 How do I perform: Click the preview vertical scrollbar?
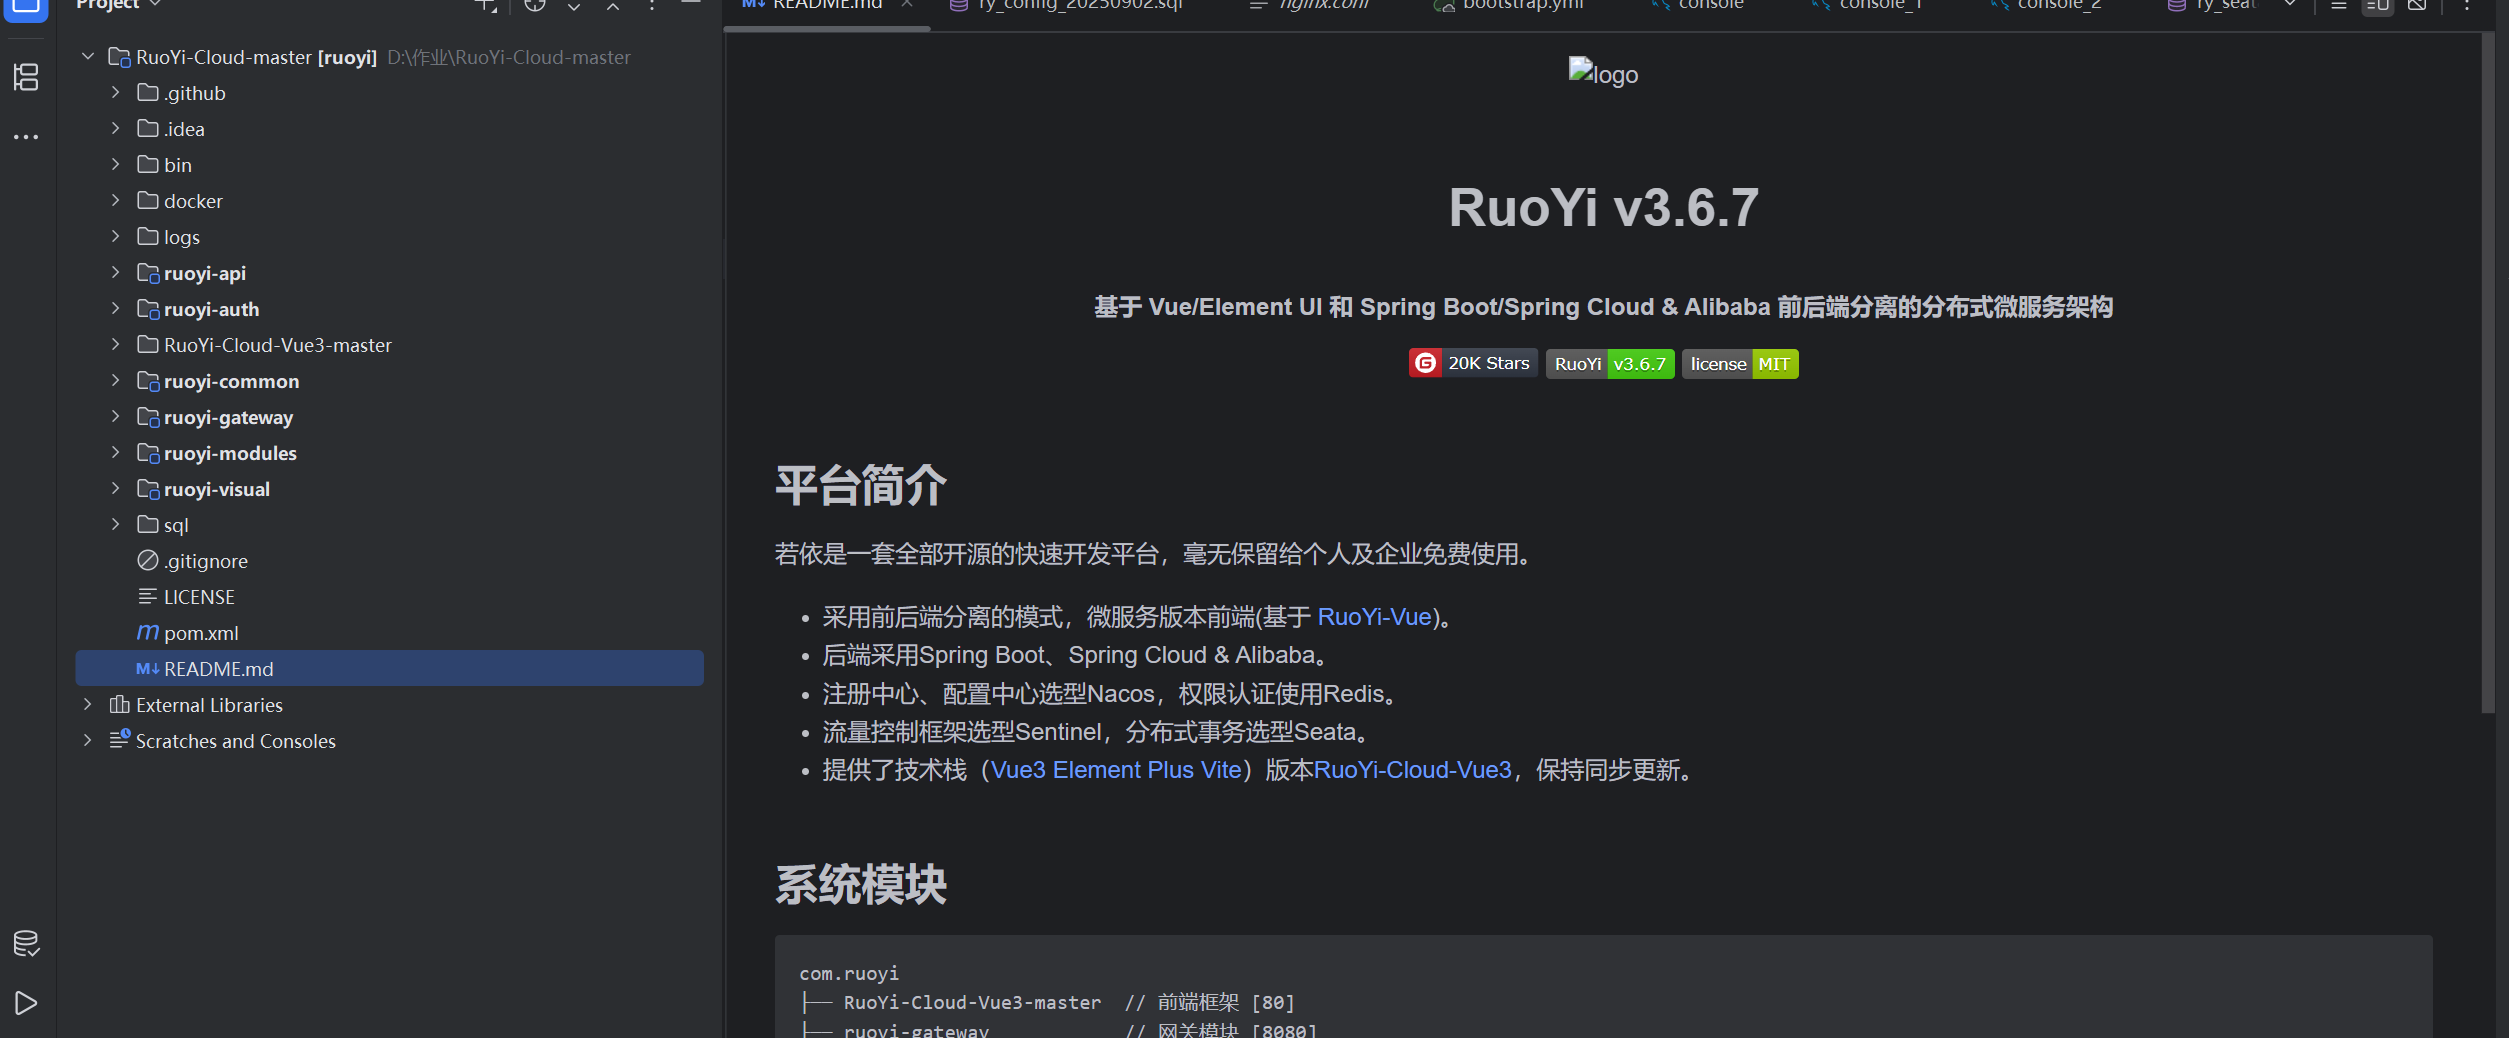[x=2488, y=373]
